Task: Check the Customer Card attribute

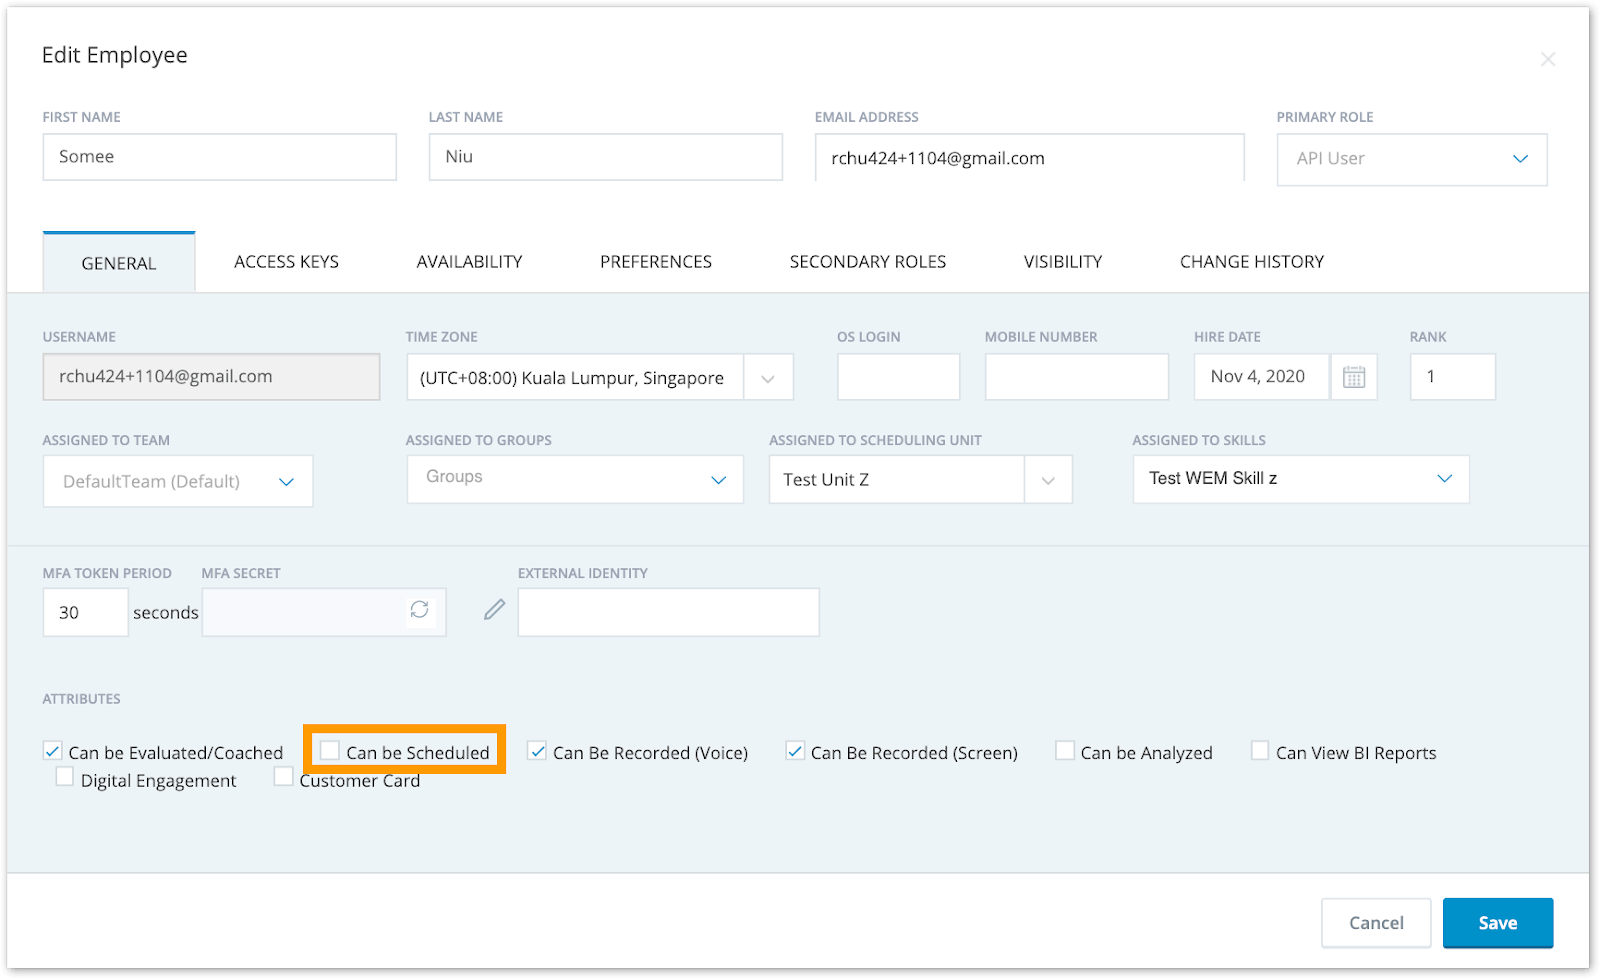Action: pyautogui.click(x=283, y=776)
